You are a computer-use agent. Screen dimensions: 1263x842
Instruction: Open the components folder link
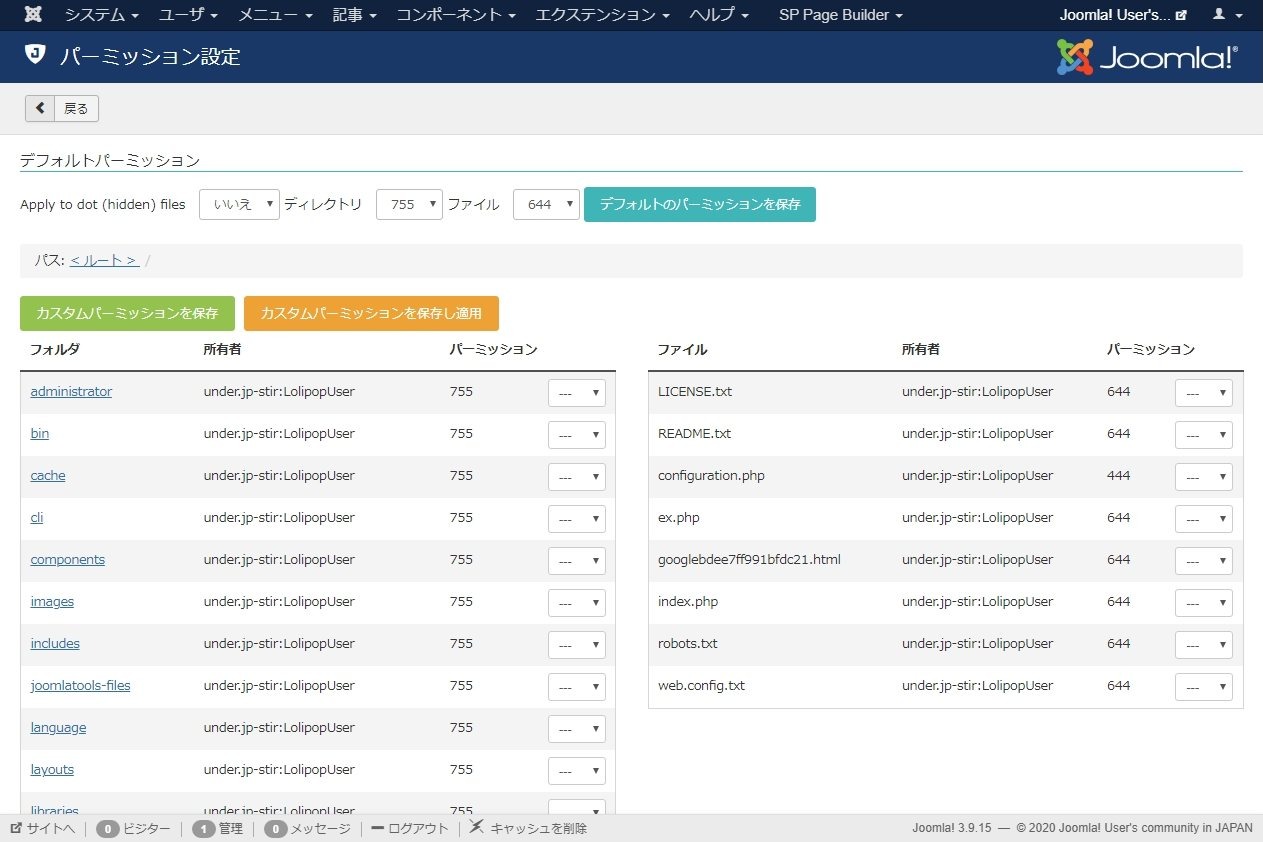click(x=67, y=560)
